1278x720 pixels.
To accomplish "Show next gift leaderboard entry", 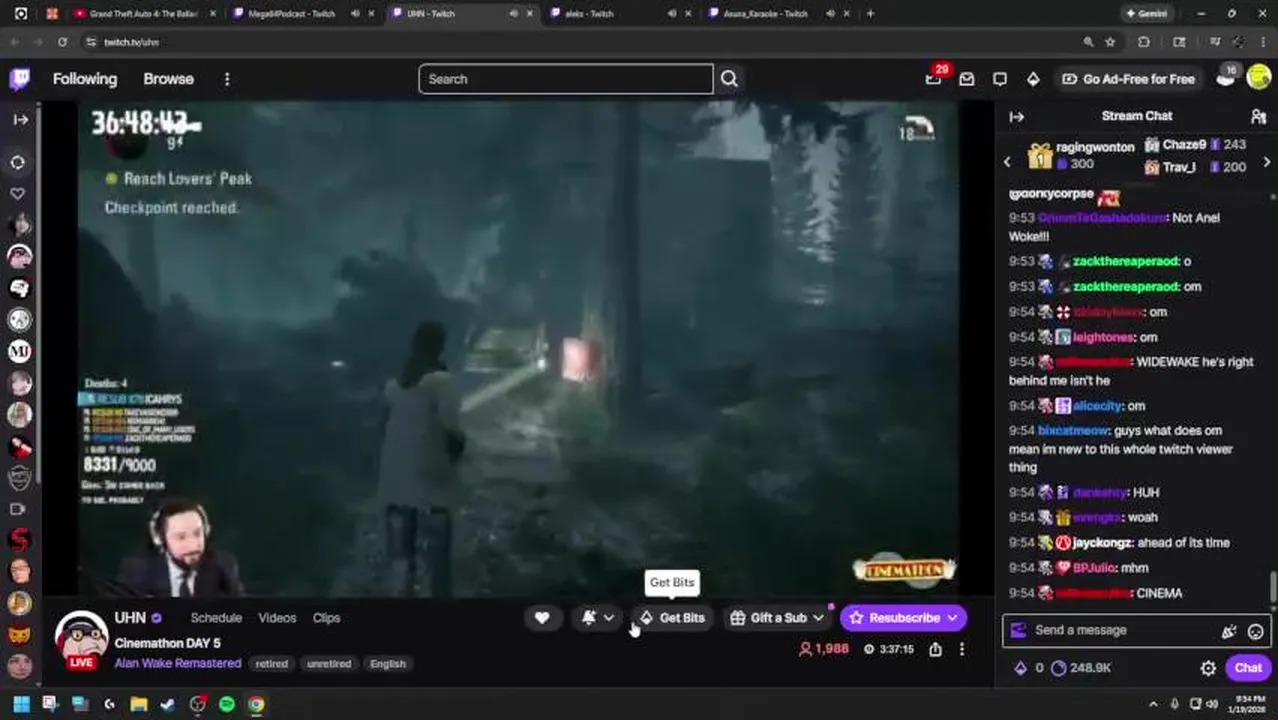I will point(1267,162).
